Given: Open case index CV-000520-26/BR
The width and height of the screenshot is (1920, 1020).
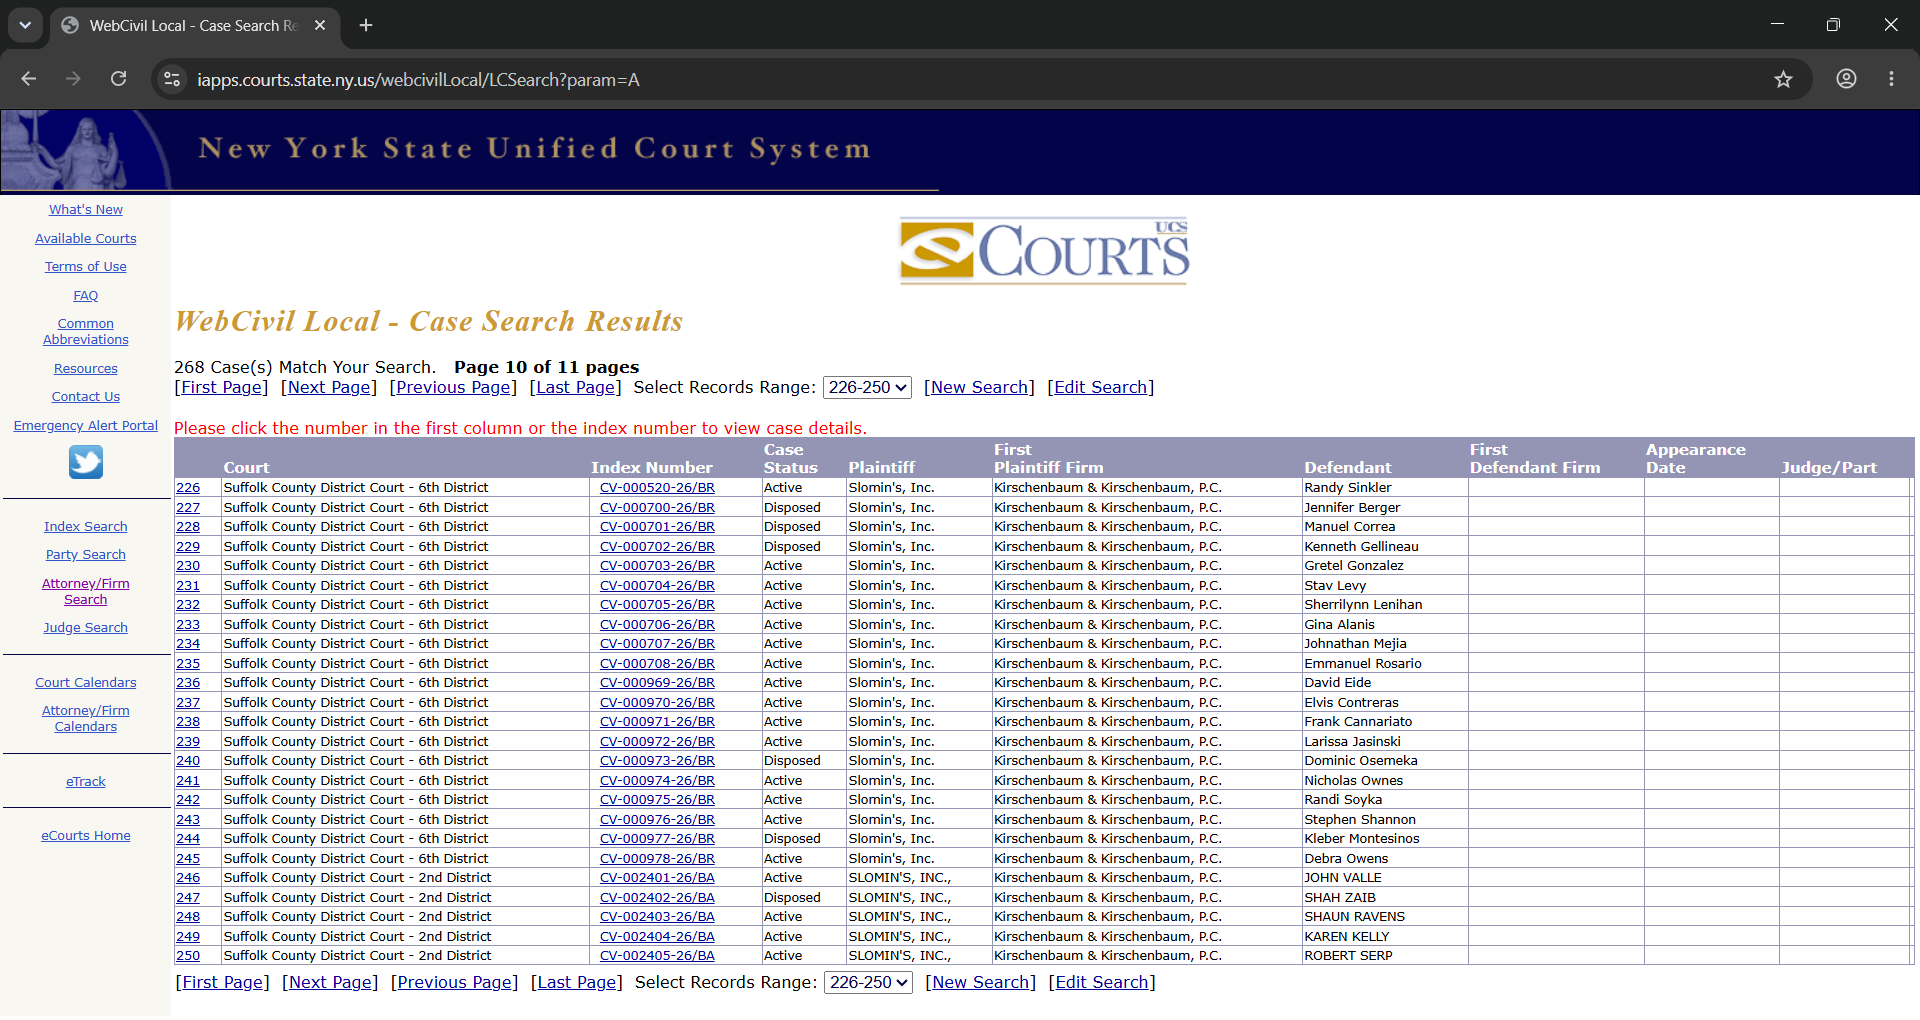Looking at the screenshot, I should (x=657, y=488).
